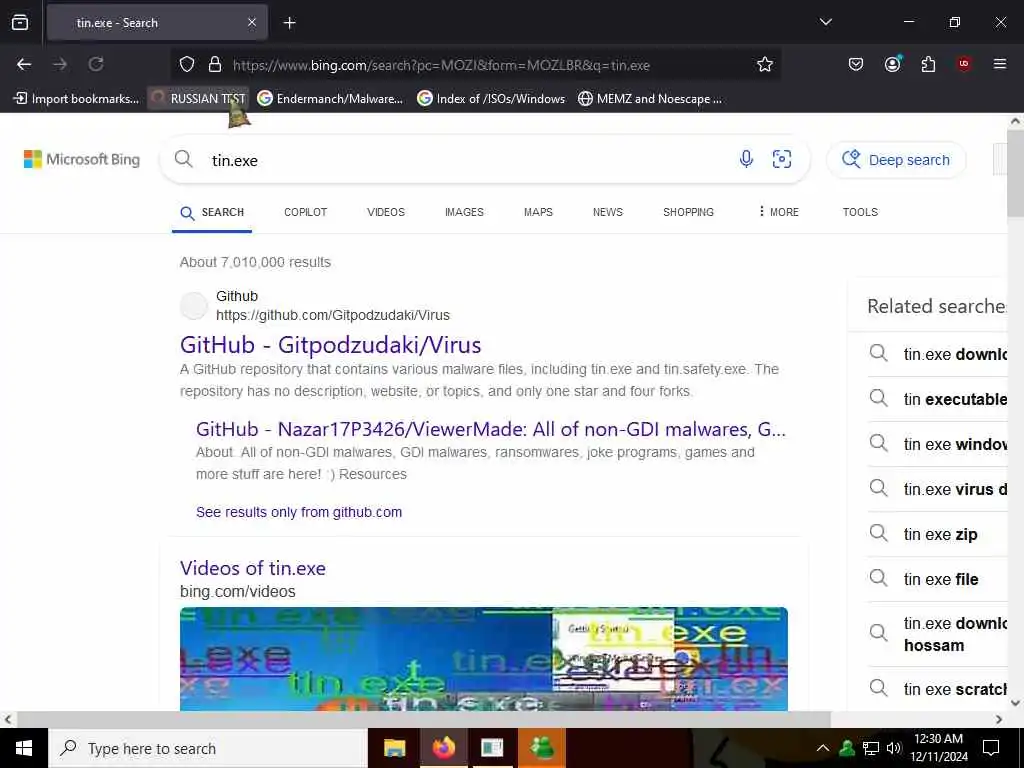
Task: Open GitHub - Gitpodzudaki/Virus result
Action: point(330,345)
